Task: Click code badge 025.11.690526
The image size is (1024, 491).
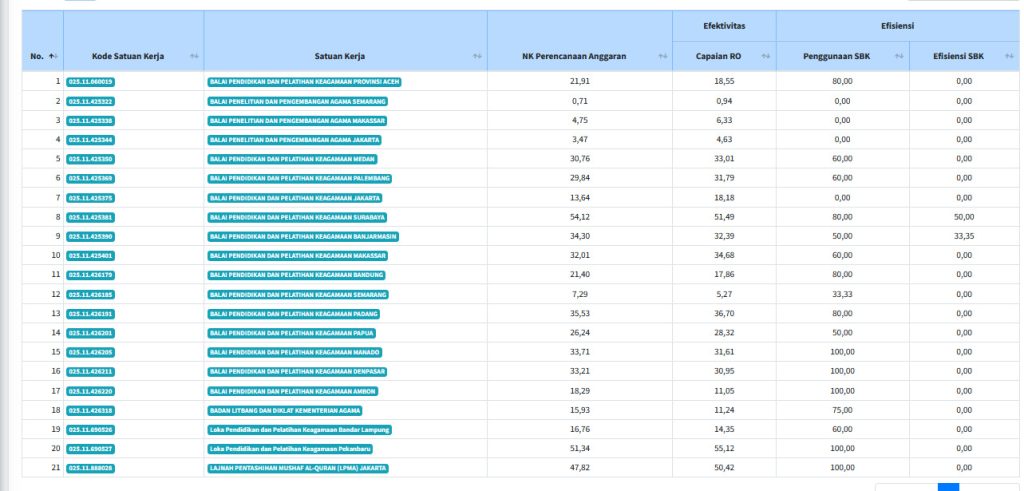Action: 91,430
